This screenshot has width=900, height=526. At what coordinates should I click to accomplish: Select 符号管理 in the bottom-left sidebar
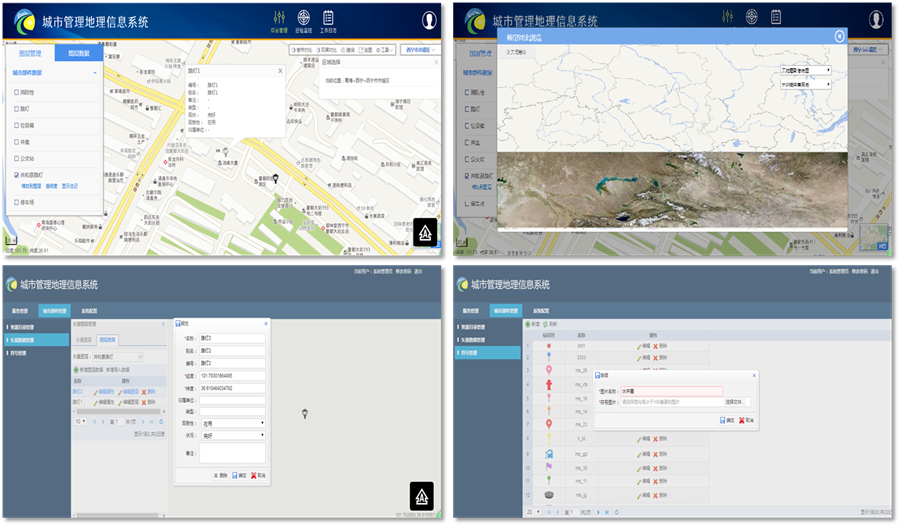click(19, 353)
